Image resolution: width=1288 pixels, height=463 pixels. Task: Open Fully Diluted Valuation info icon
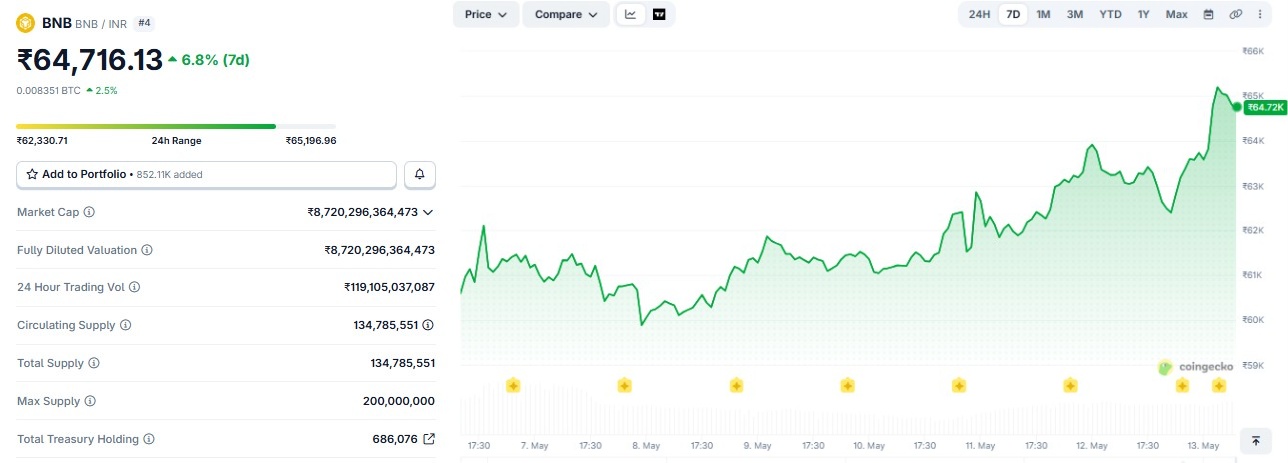coord(147,250)
